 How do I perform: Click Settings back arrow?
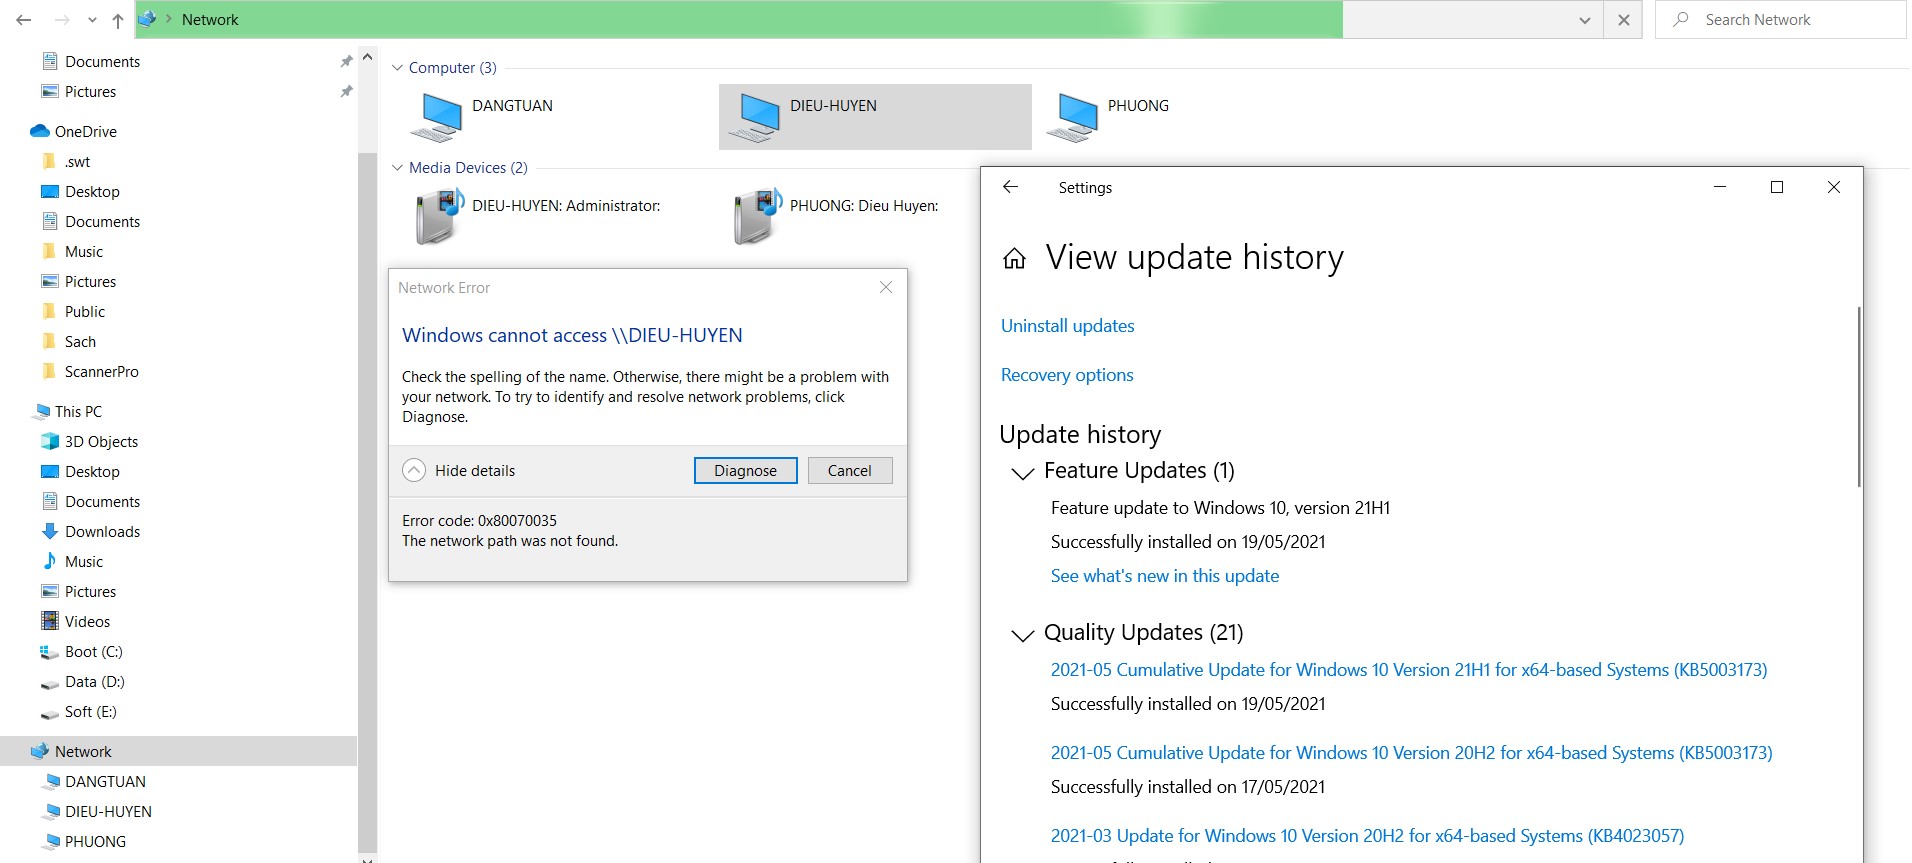click(1011, 187)
